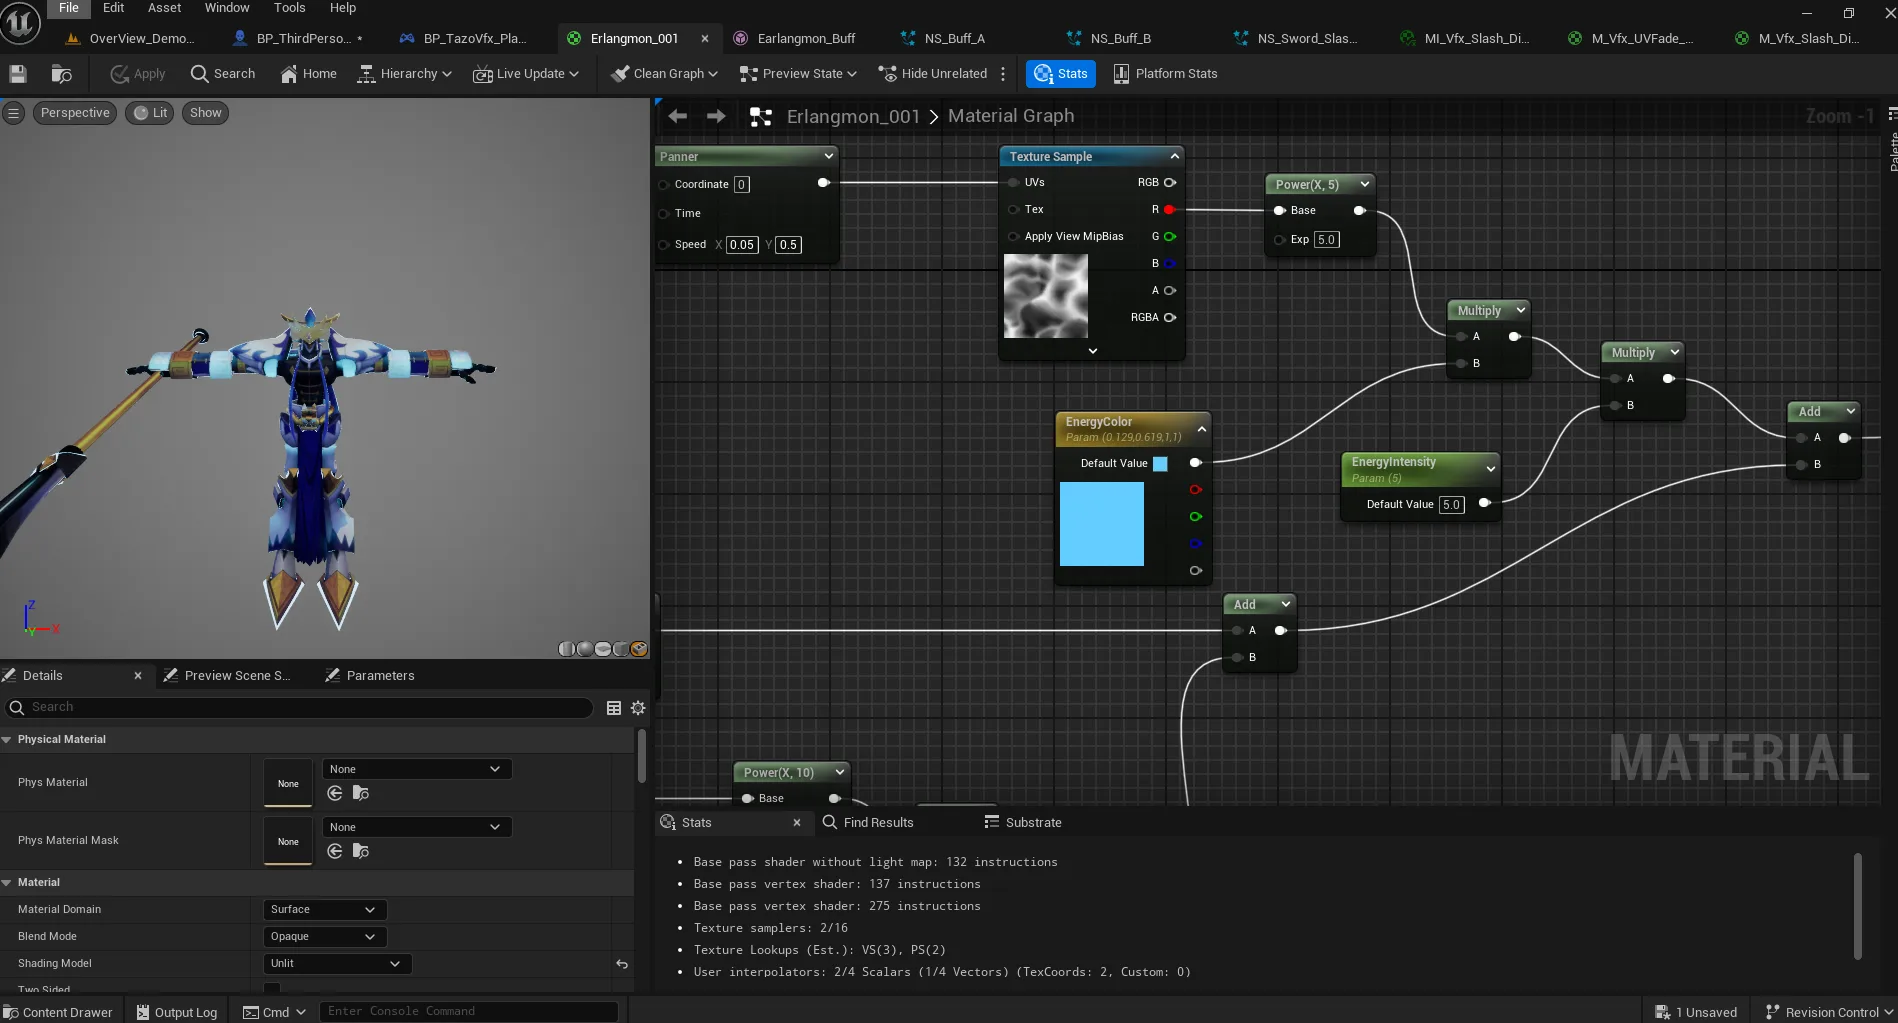Toggle the Stats button
Screen dimensions: 1898x1023
(1061, 74)
